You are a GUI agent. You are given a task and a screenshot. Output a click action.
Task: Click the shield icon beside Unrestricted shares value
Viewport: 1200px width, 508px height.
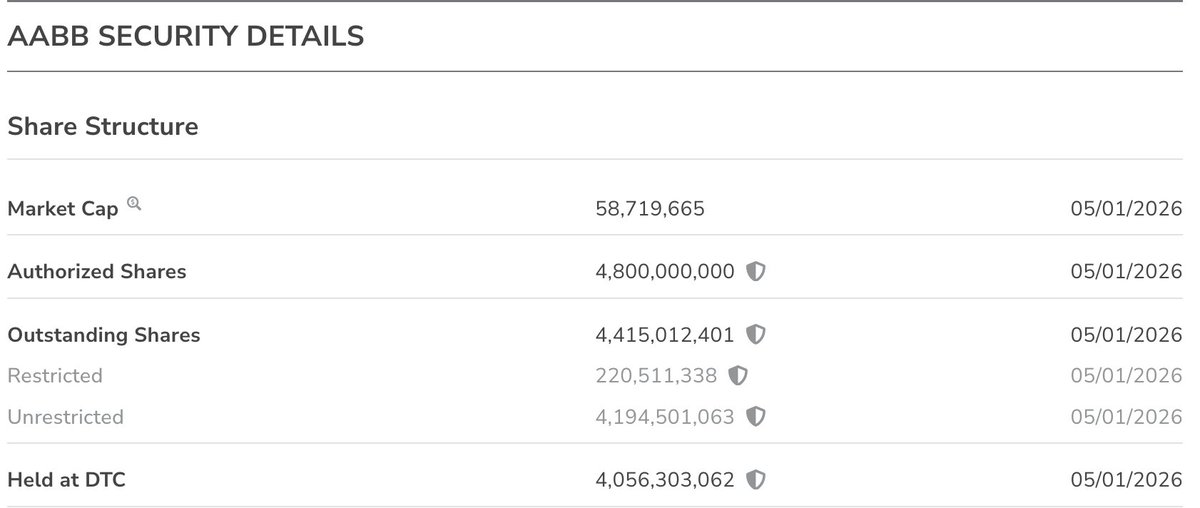point(757,417)
